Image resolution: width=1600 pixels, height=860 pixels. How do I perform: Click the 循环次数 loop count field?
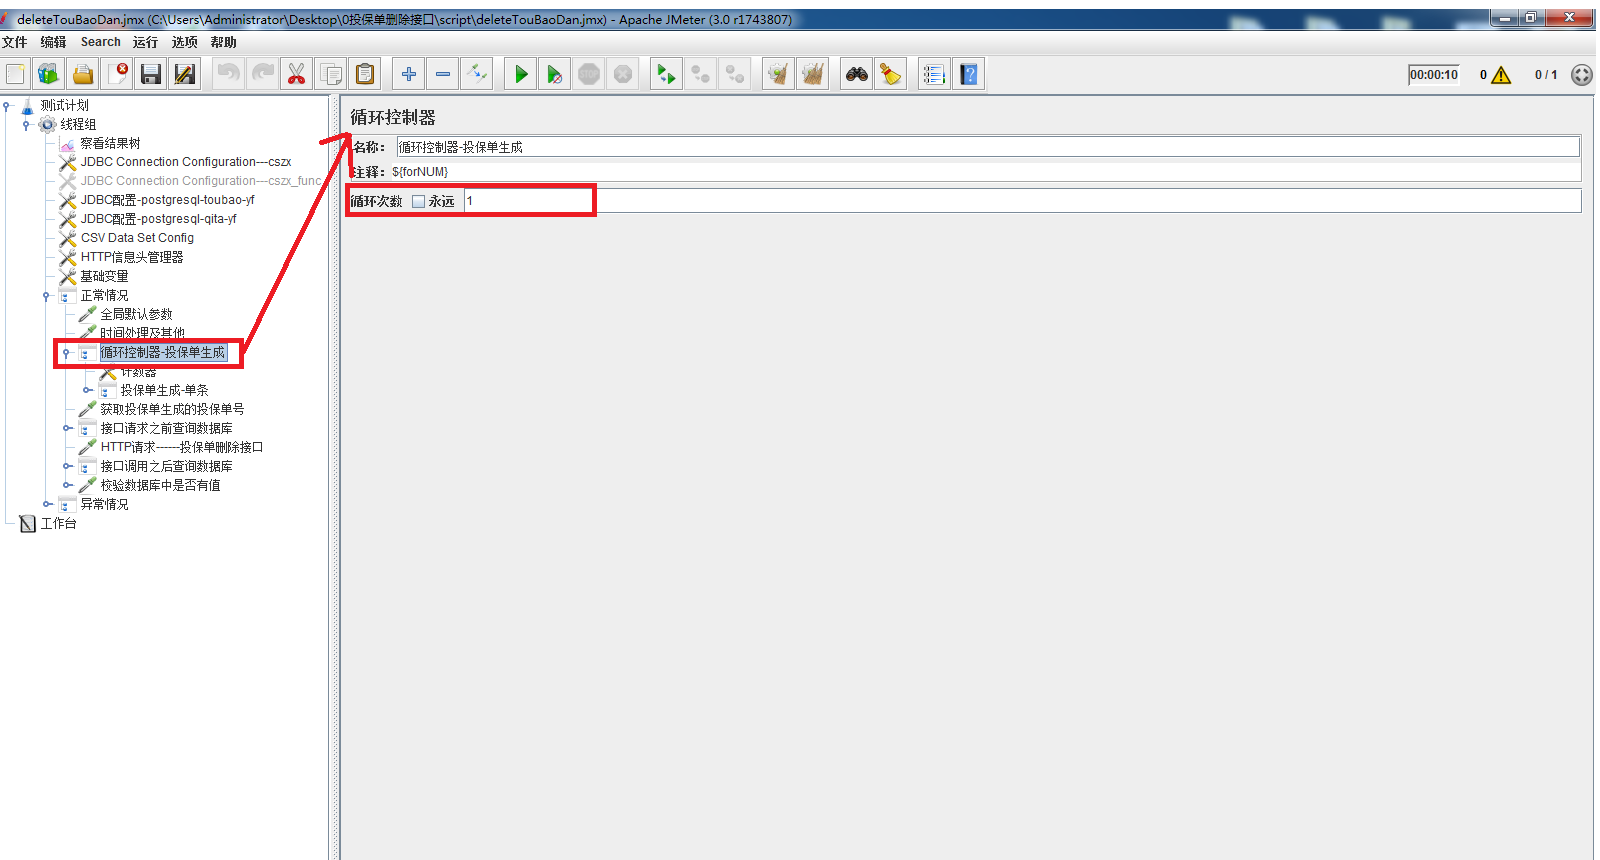tap(1022, 201)
